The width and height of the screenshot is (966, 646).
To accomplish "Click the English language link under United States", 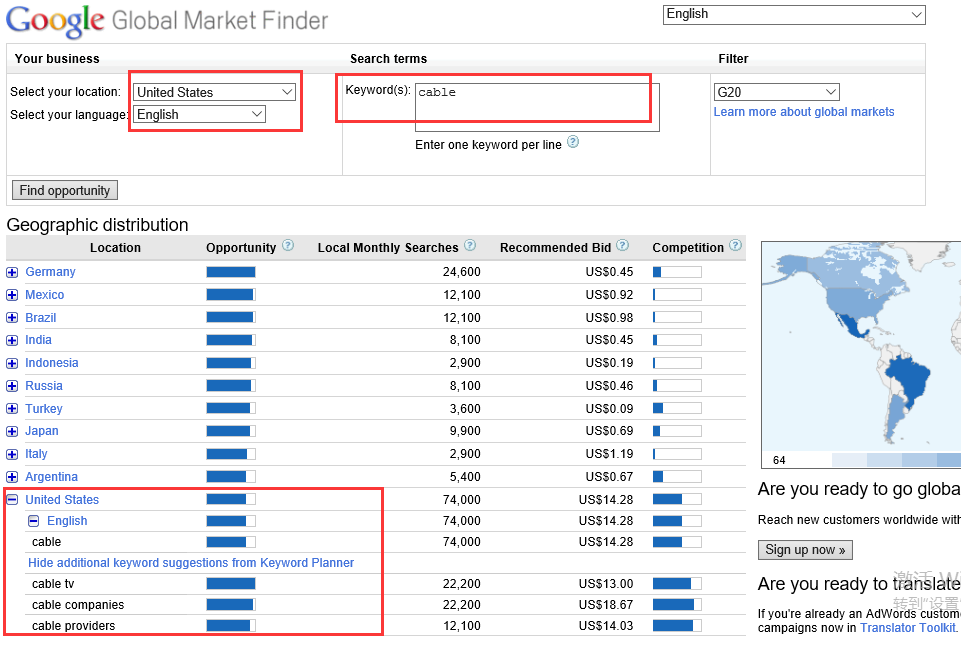I will pyautogui.click(x=67, y=521).
